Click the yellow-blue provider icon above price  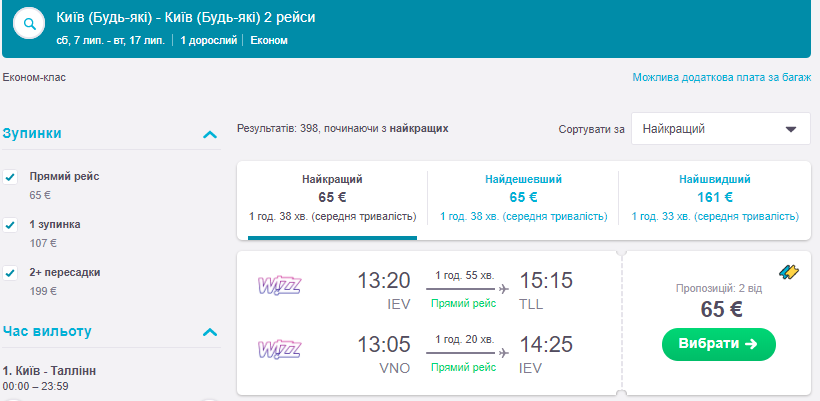coord(788,271)
